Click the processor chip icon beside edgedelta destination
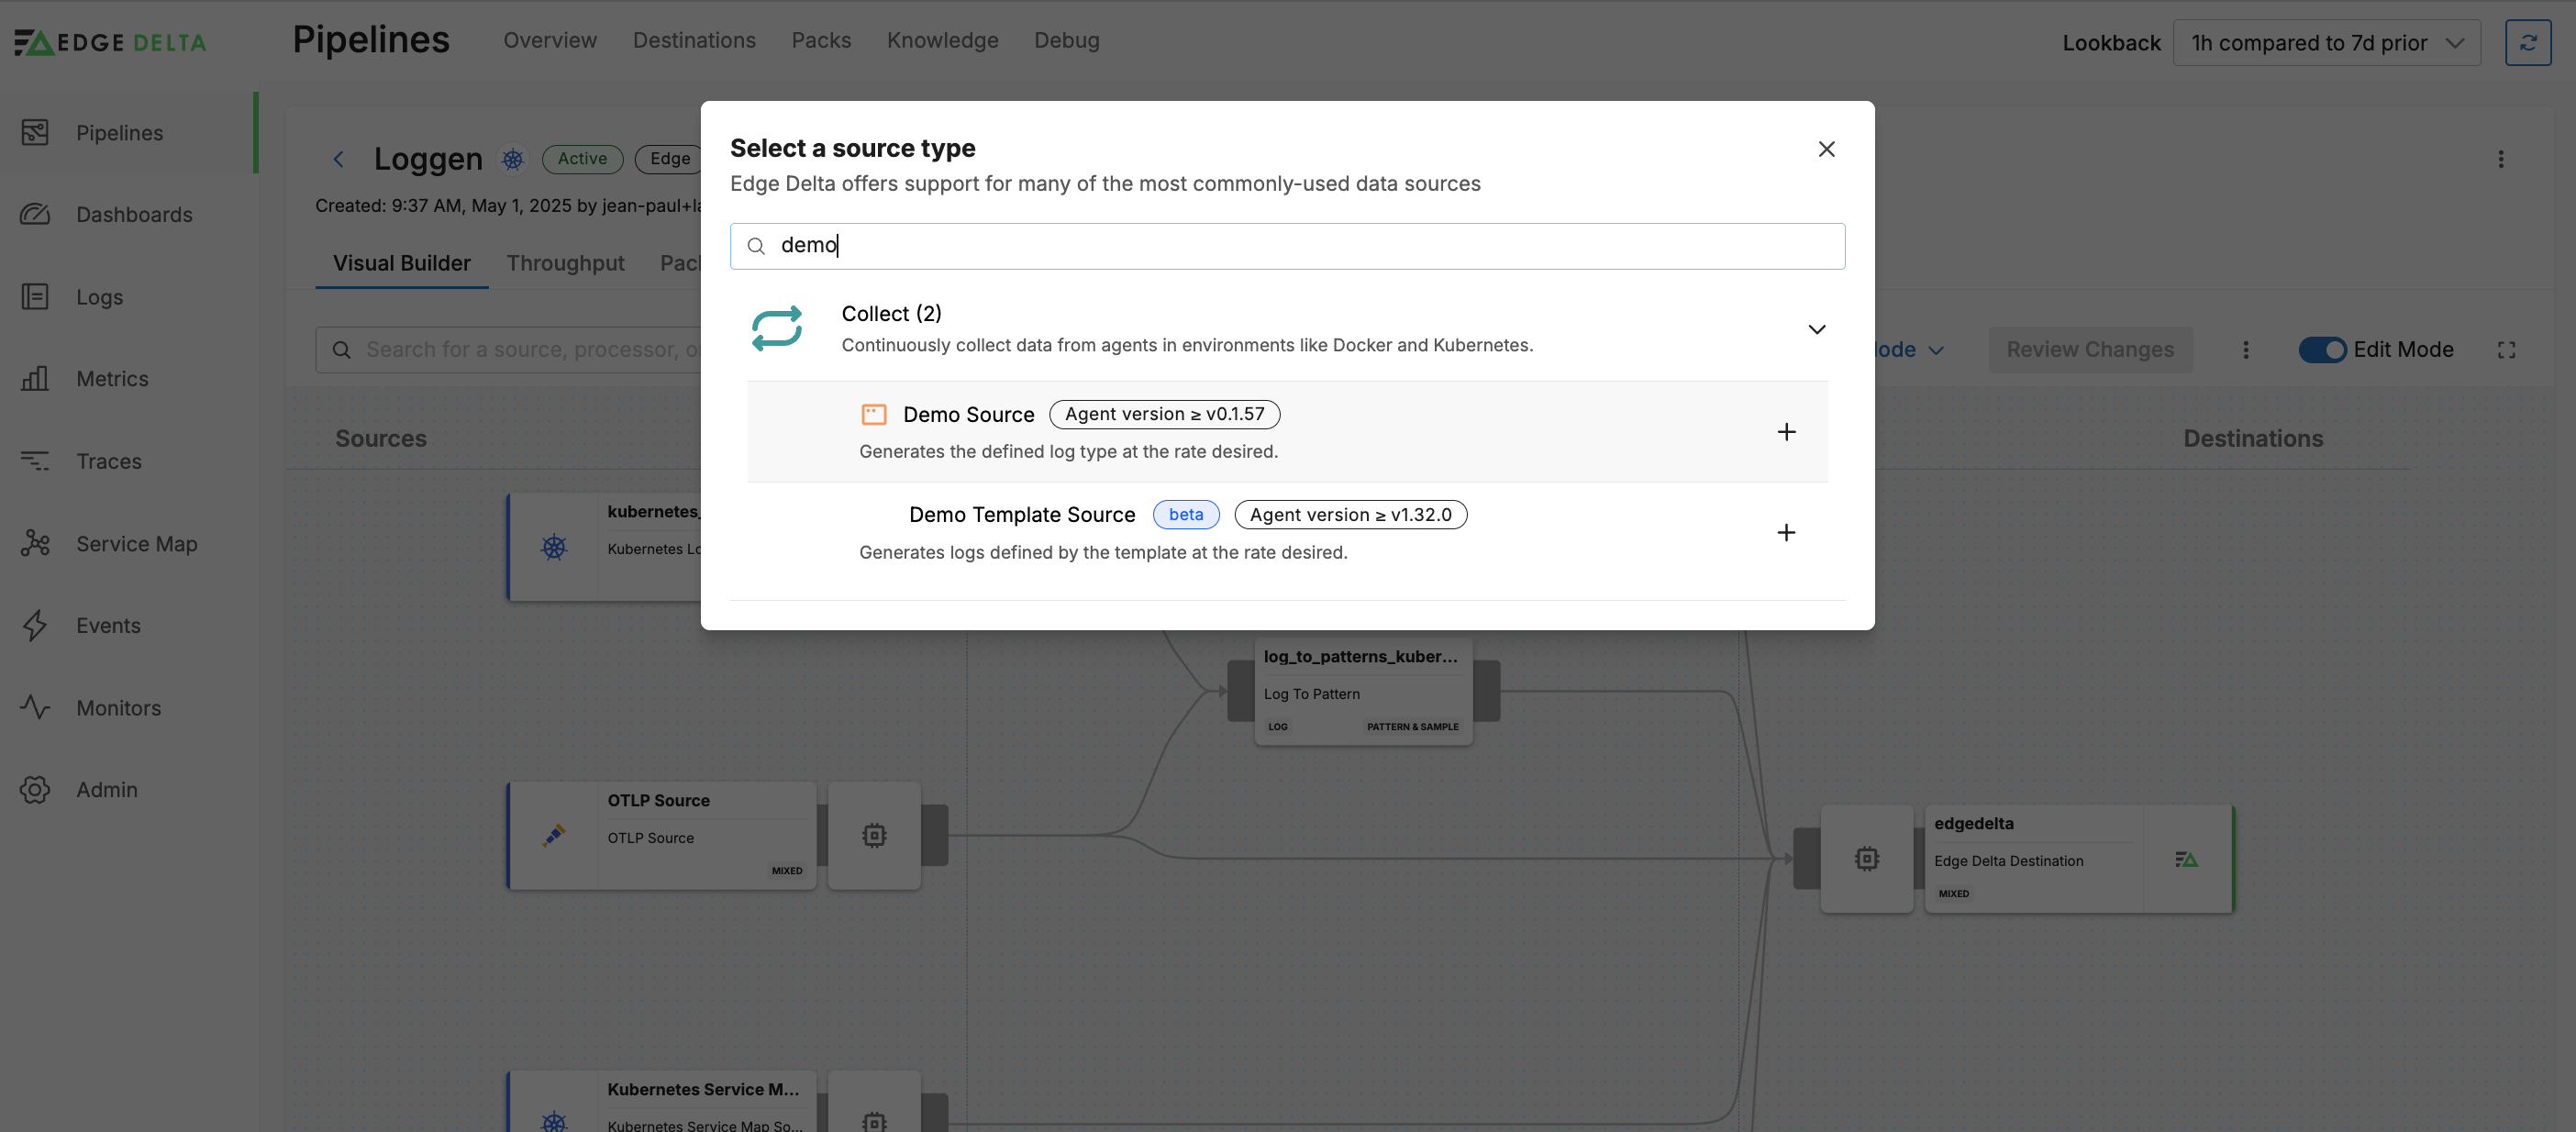The width and height of the screenshot is (2576, 1132). click(1866, 859)
